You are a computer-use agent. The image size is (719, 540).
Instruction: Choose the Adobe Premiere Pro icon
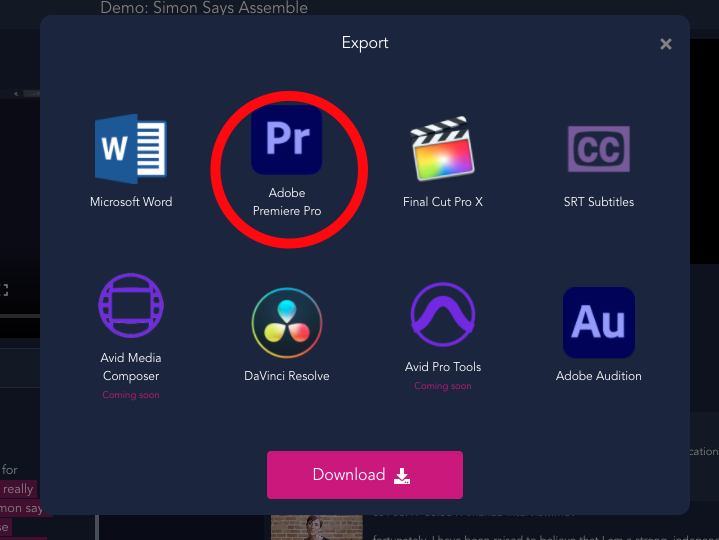tap(287, 140)
